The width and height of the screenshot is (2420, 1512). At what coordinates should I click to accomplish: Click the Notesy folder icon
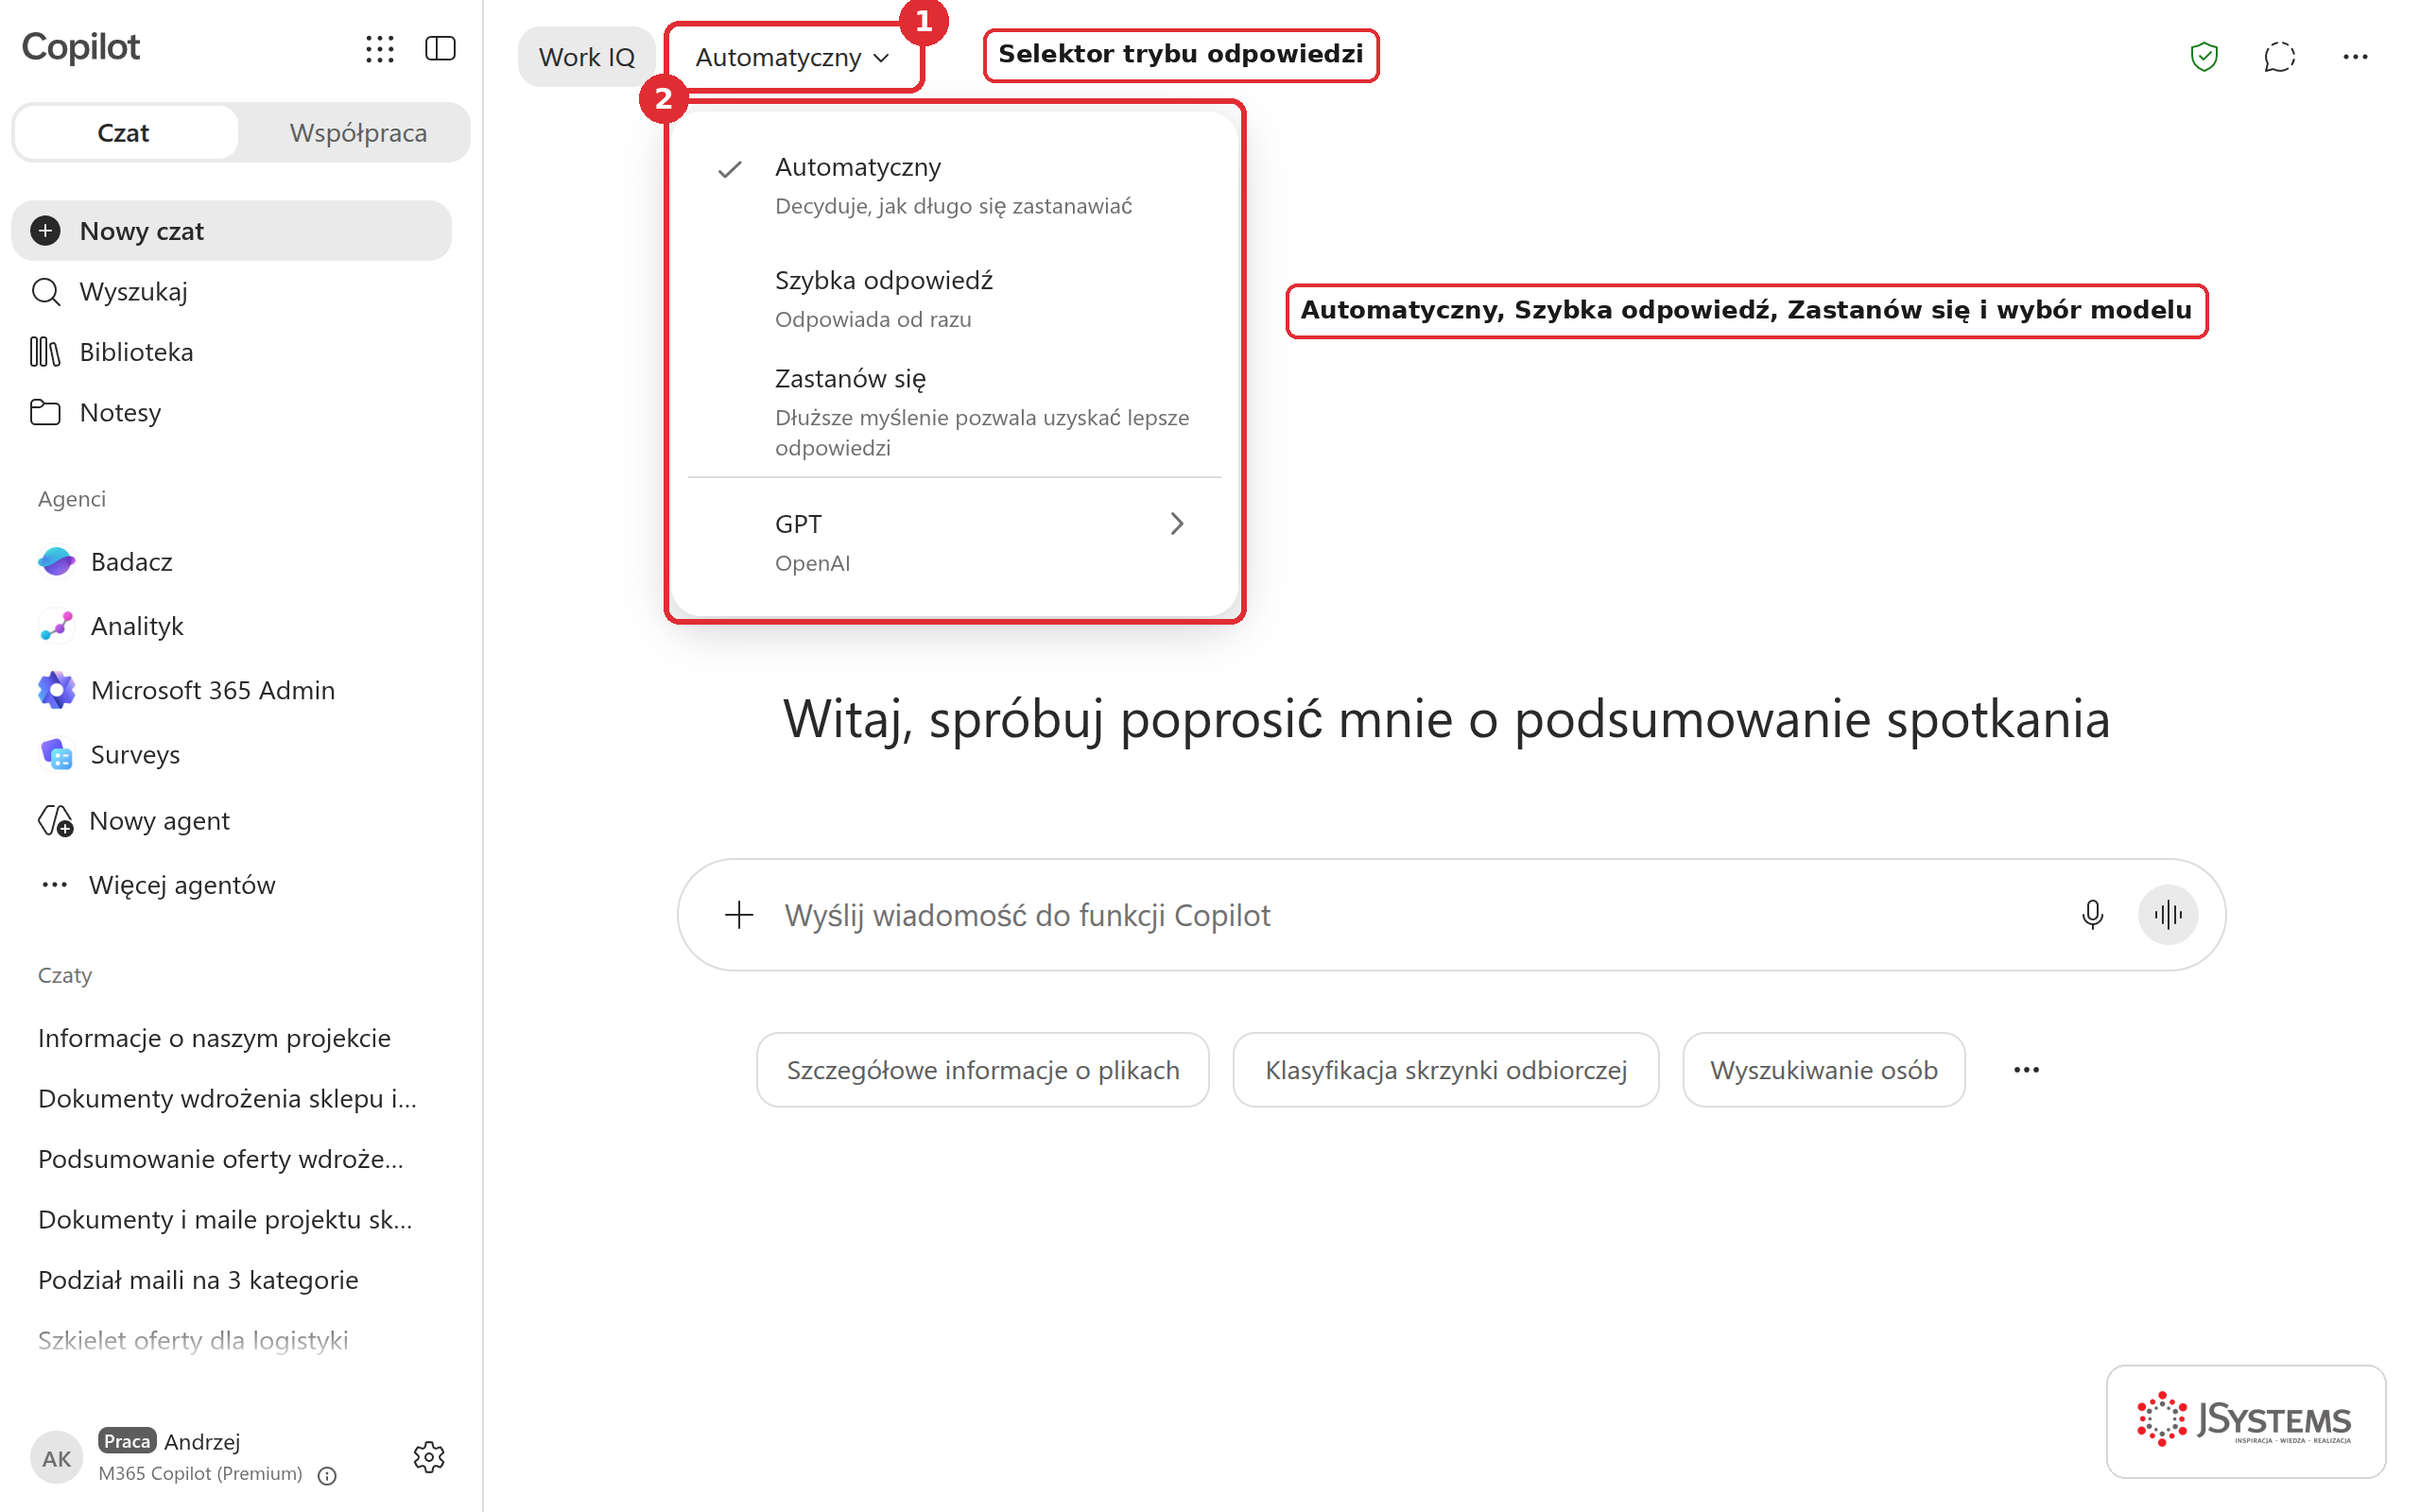pyautogui.click(x=45, y=412)
